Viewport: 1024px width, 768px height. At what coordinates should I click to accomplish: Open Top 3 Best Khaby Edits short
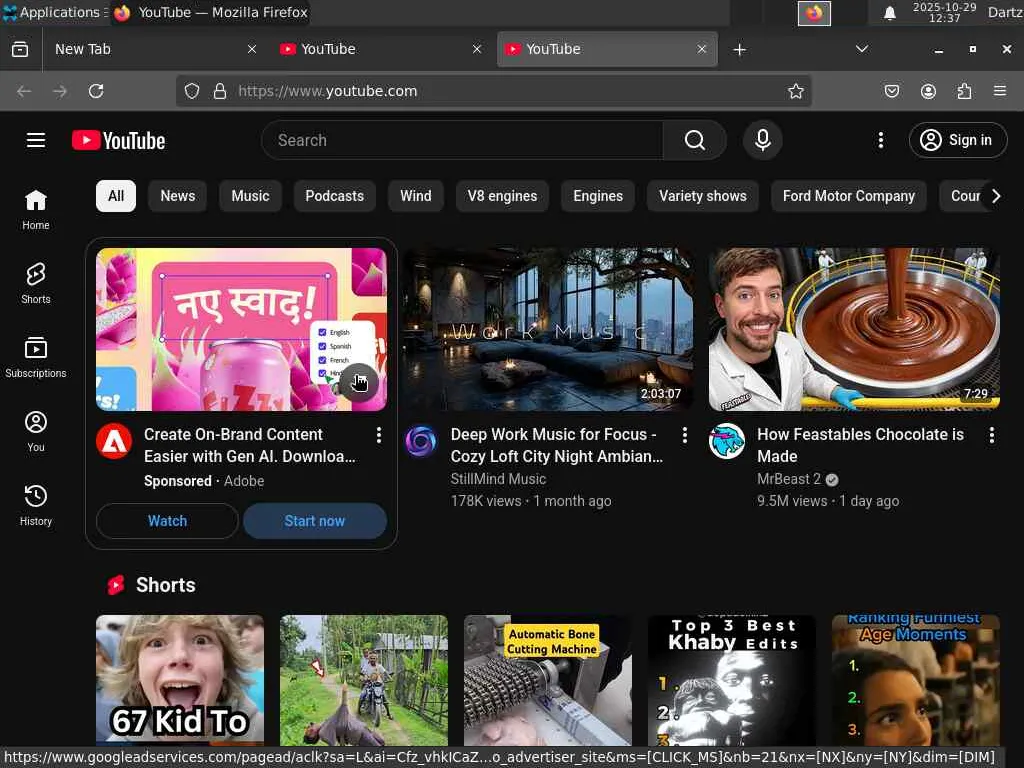click(x=731, y=680)
